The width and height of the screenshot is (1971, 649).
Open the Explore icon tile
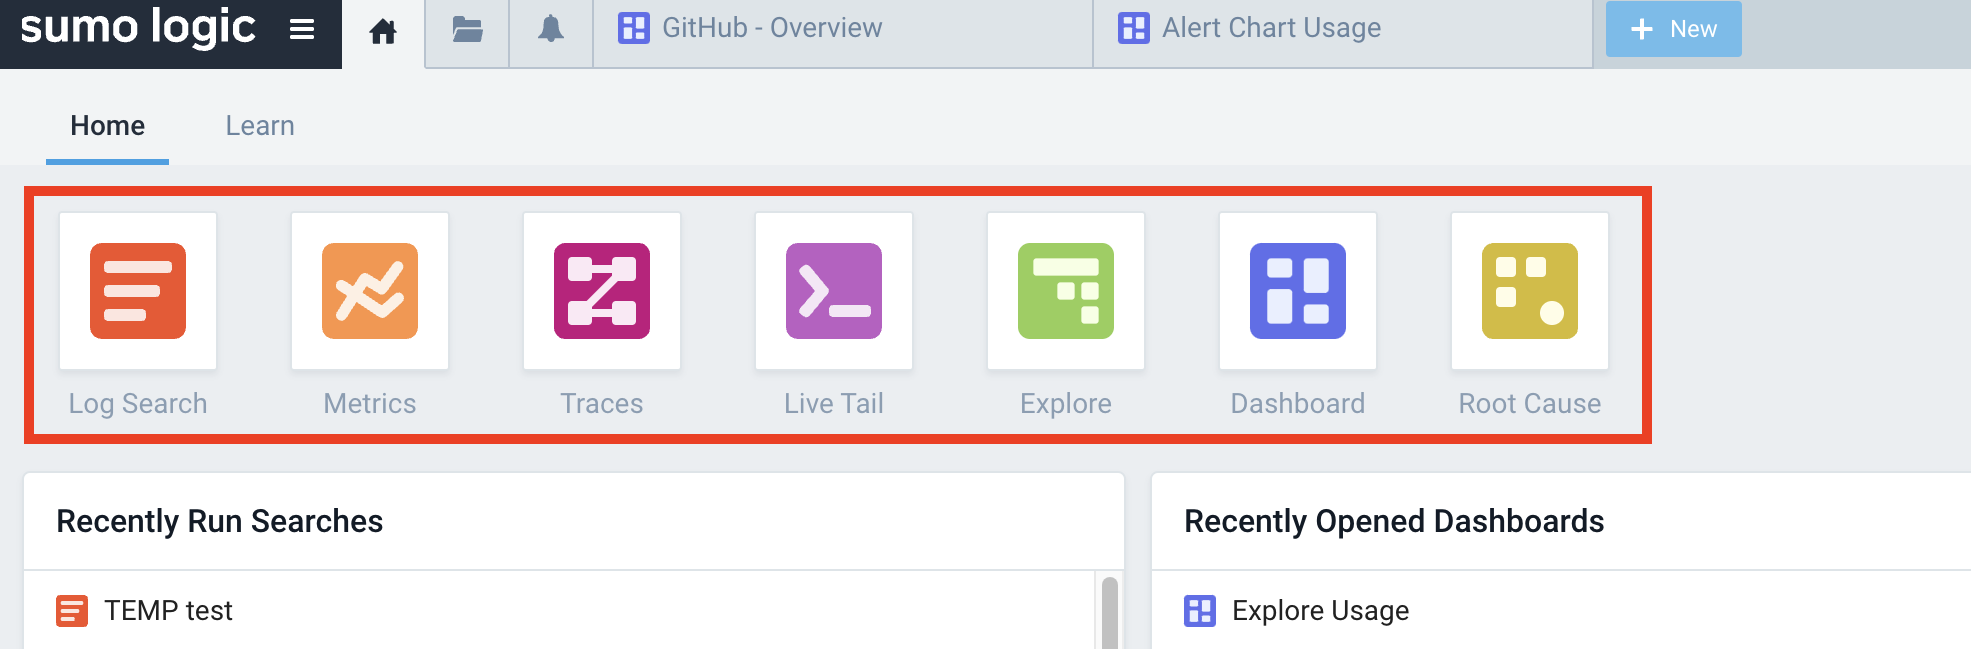pyautogui.click(x=1066, y=291)
